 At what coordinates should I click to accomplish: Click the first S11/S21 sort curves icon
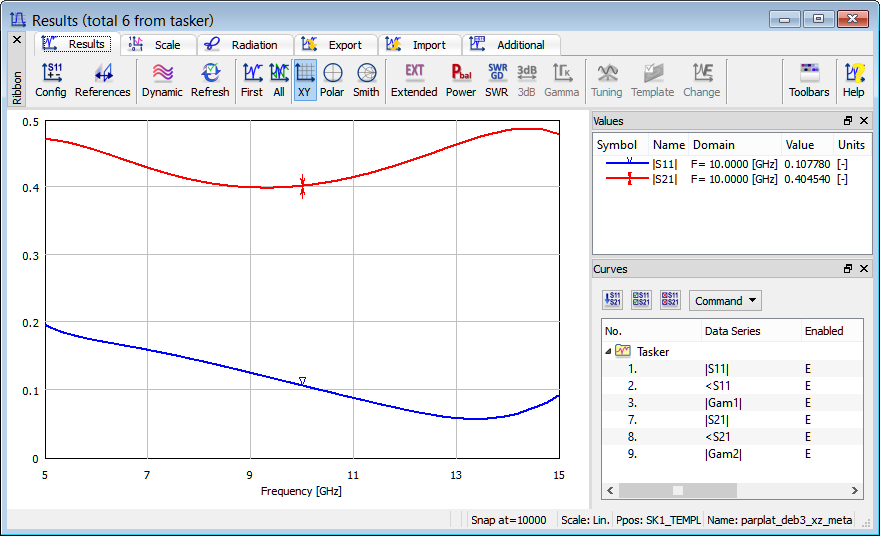[612, 300]
